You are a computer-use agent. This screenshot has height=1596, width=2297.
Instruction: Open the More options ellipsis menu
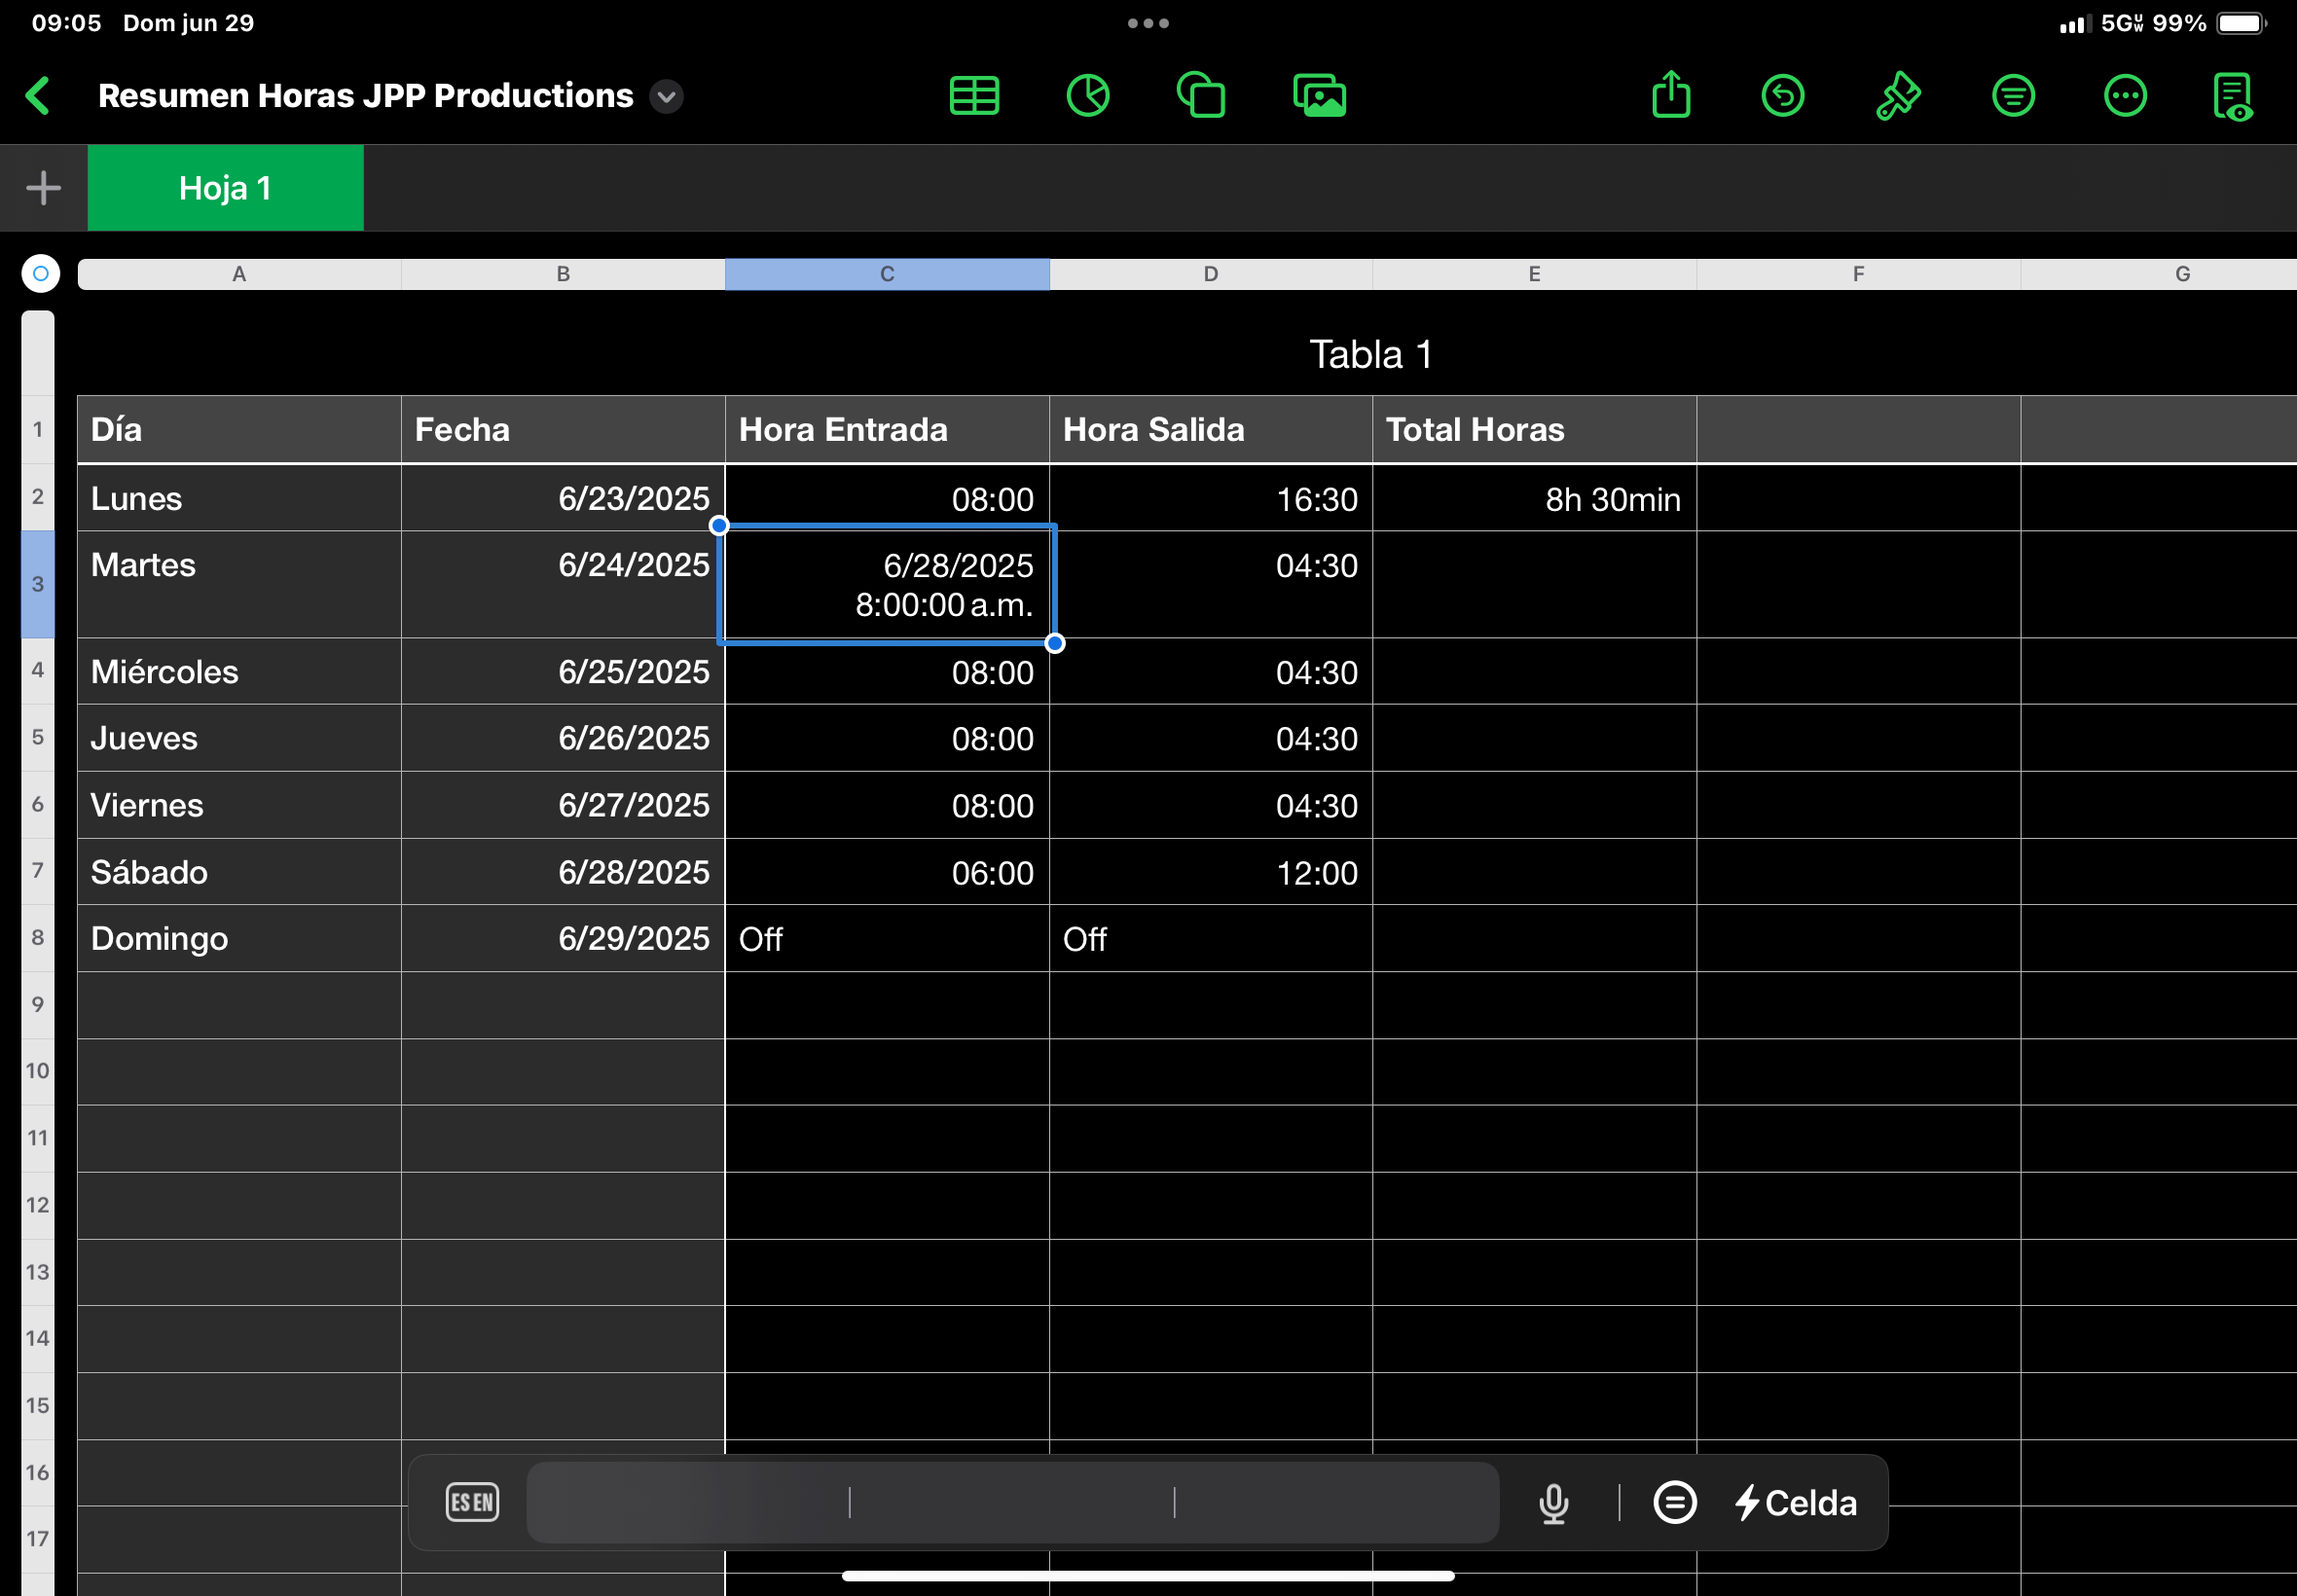[2124, 96]
